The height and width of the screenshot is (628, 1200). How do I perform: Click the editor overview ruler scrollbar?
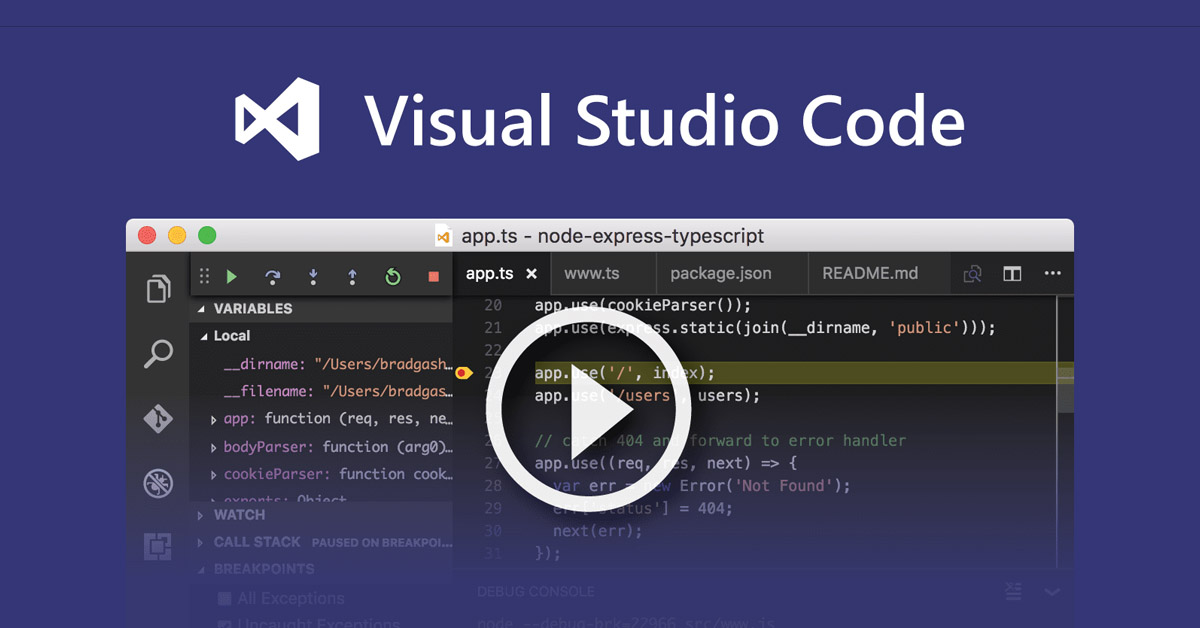point(1067,430)
